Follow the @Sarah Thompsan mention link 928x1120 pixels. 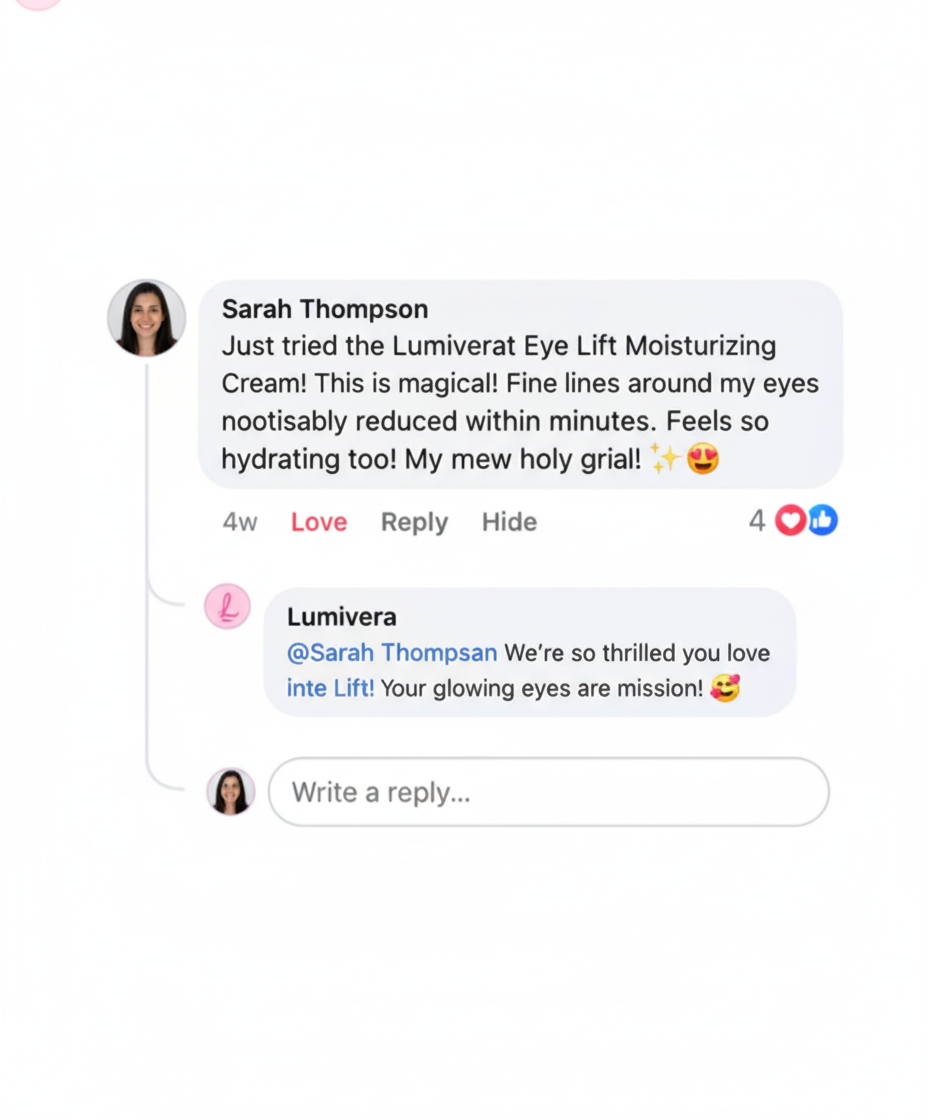tap(391, 652)
